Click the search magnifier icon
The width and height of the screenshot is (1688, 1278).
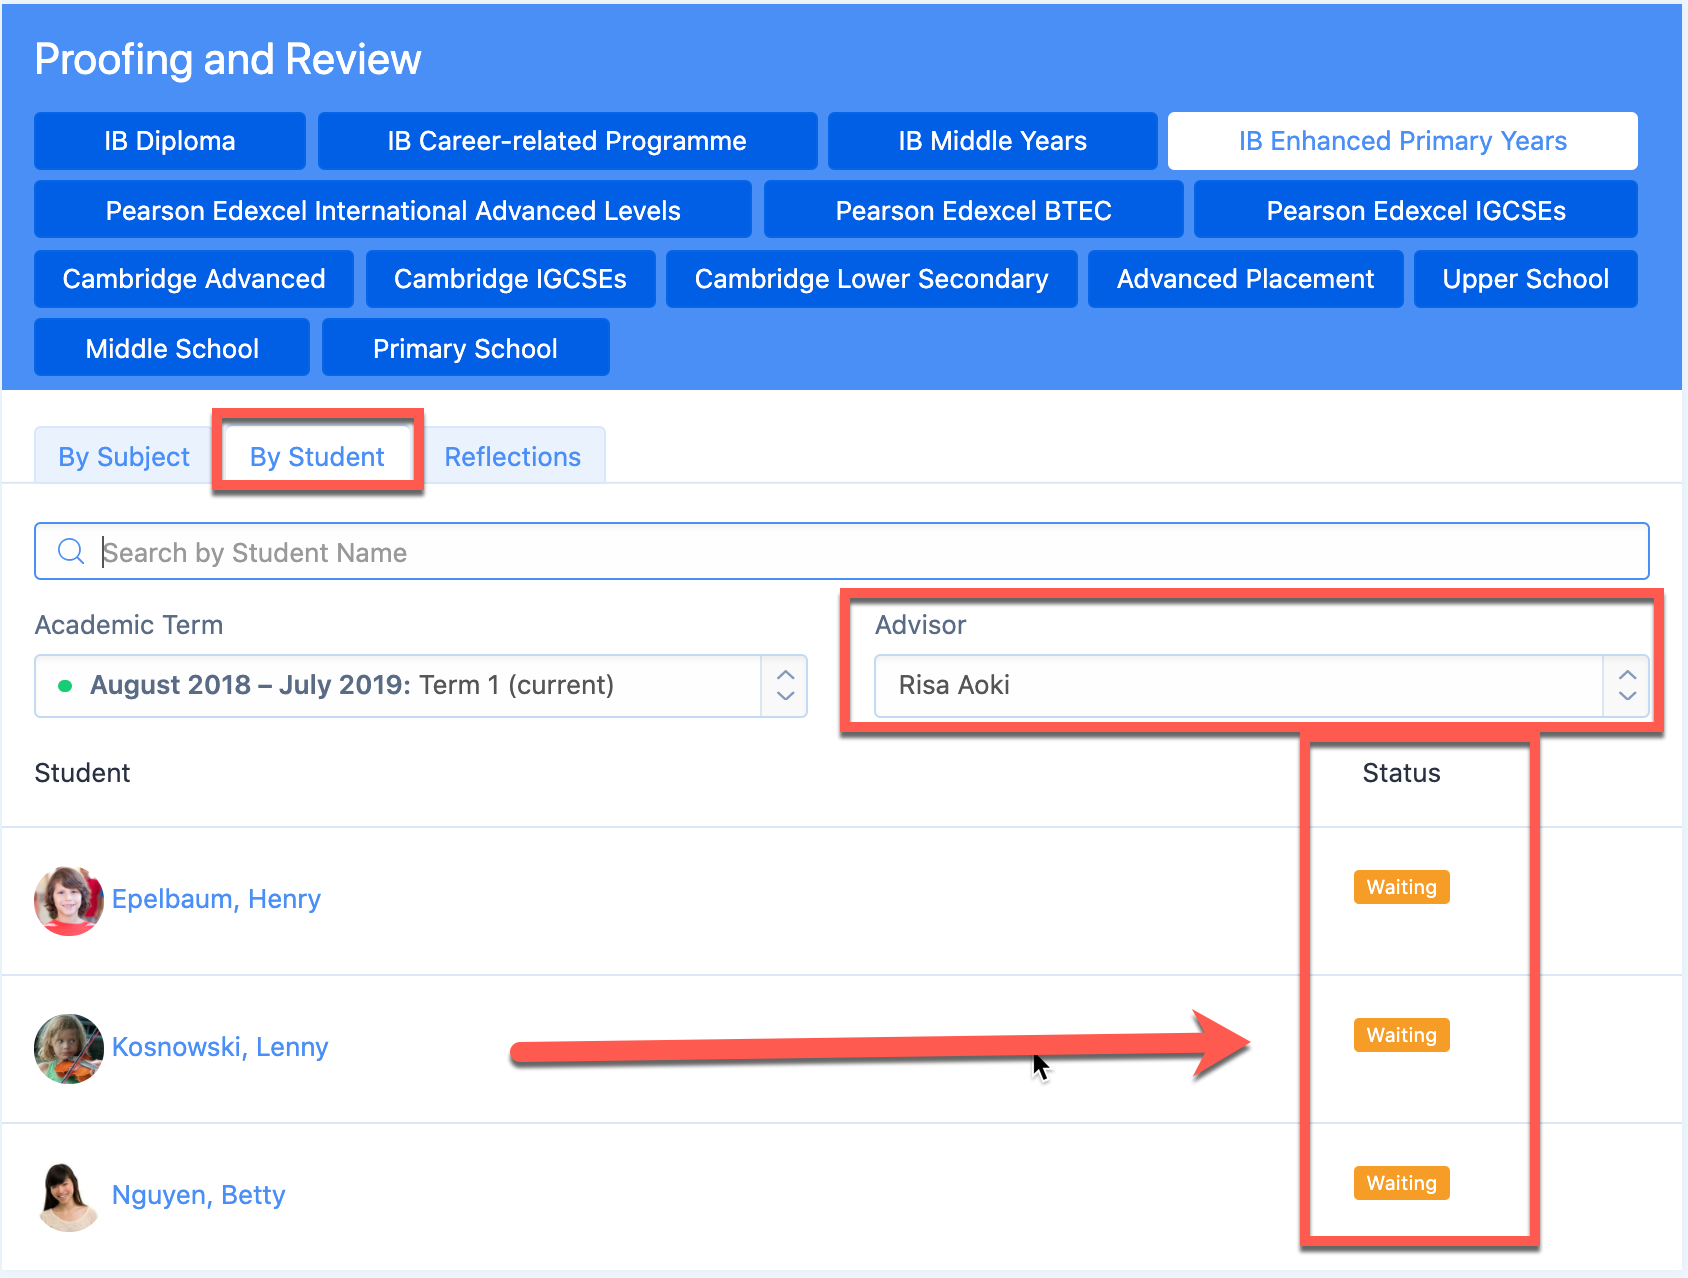[71, 551]
